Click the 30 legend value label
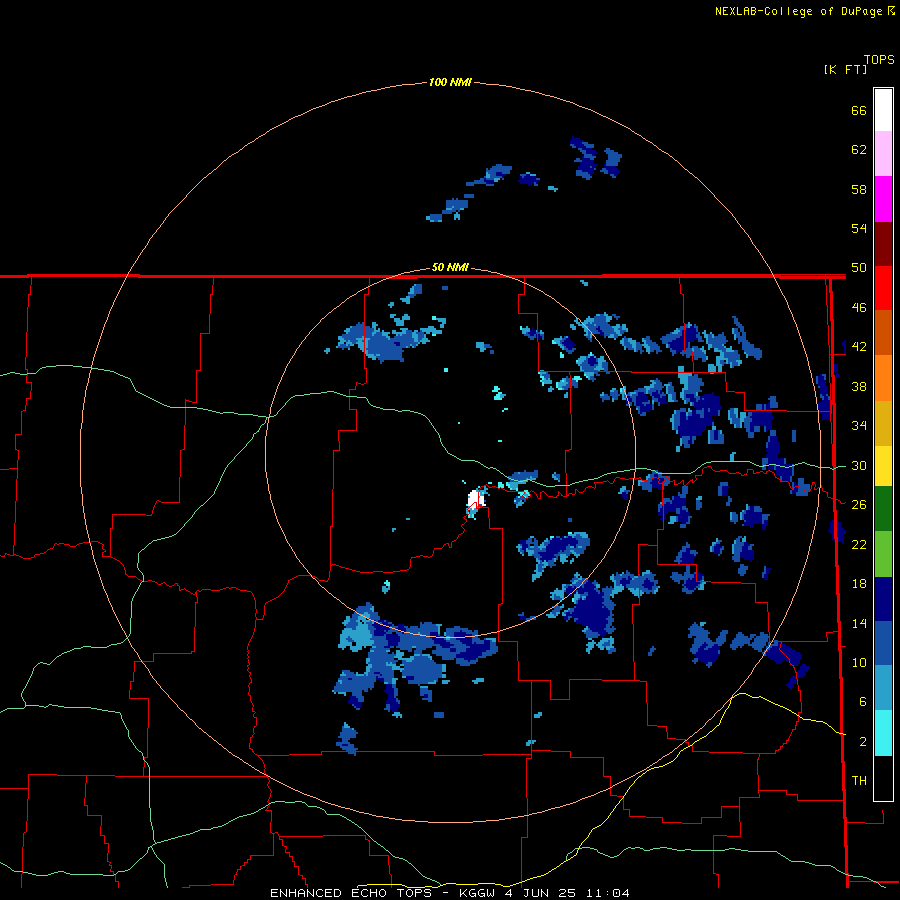900x900 pixels. 859,465
